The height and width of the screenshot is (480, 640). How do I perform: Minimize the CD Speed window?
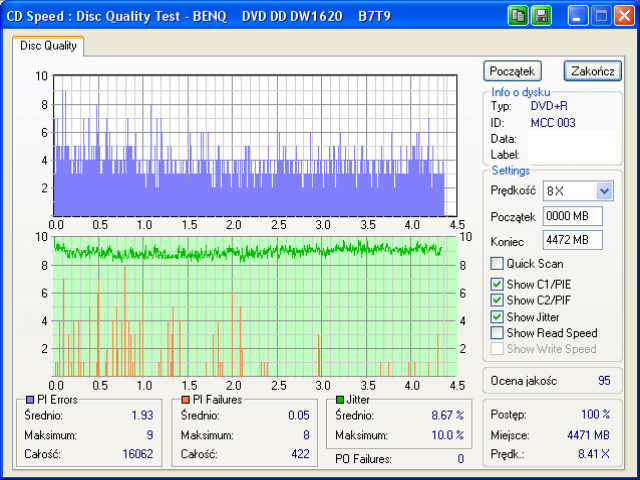pyautogui.click(x=578, y=16)
